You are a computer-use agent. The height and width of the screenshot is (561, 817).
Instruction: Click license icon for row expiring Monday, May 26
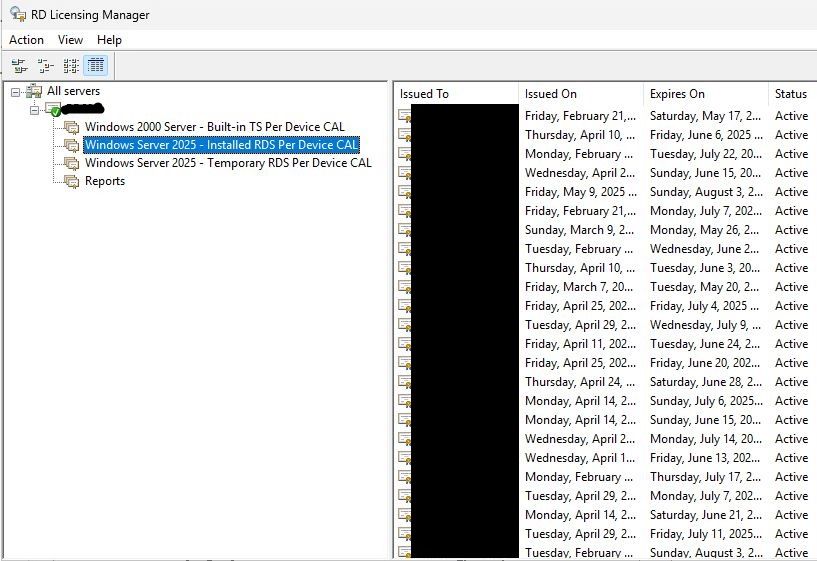404,230
